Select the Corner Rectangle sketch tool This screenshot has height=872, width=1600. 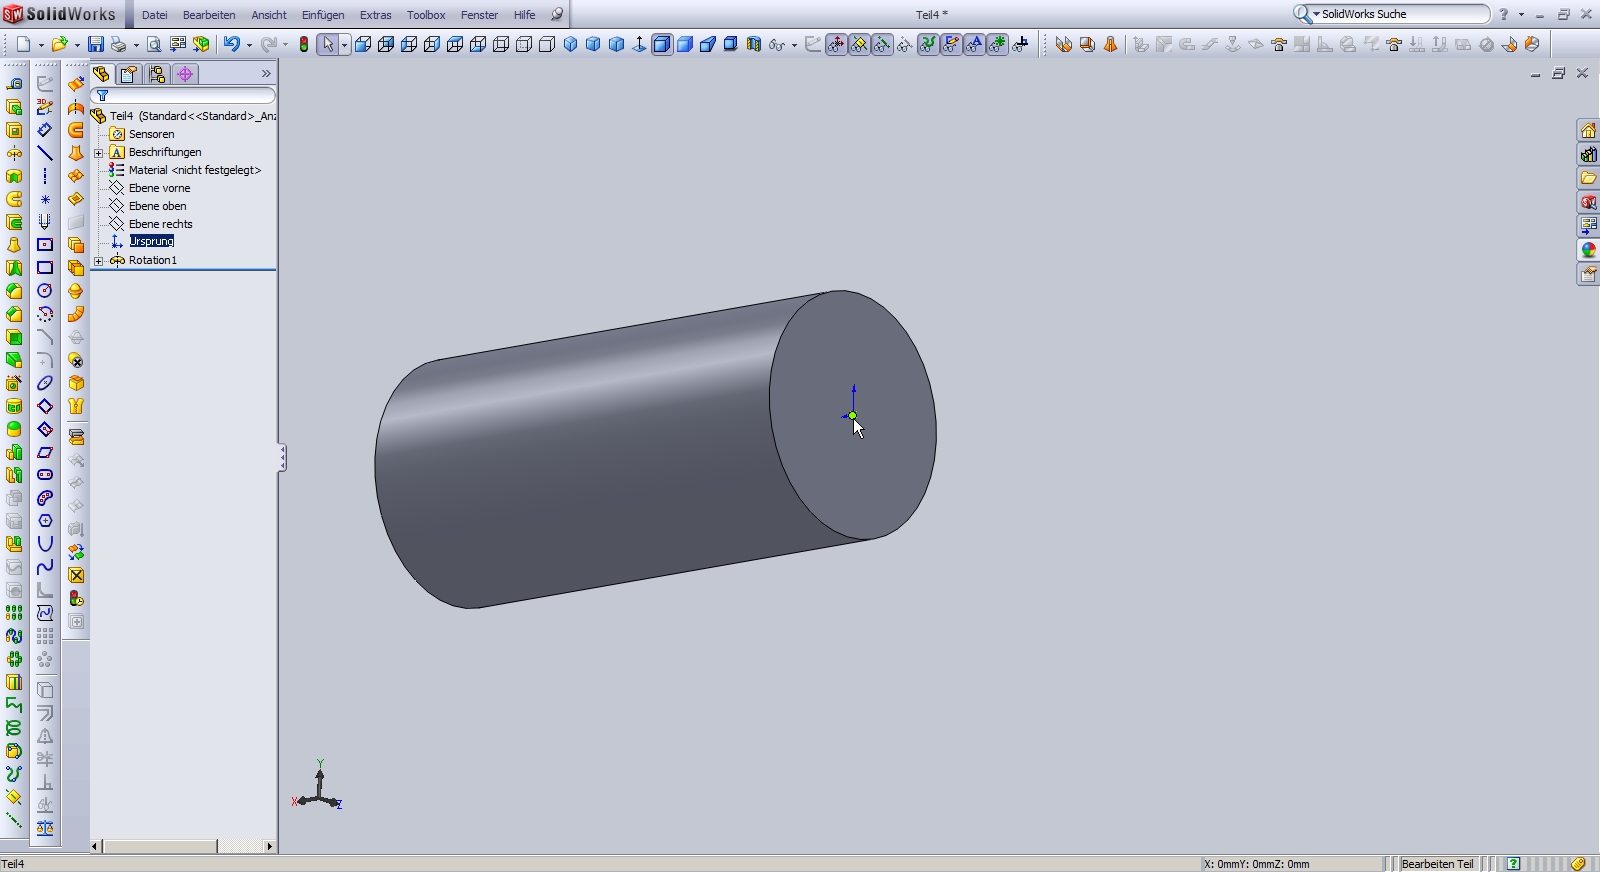(45, 268)
